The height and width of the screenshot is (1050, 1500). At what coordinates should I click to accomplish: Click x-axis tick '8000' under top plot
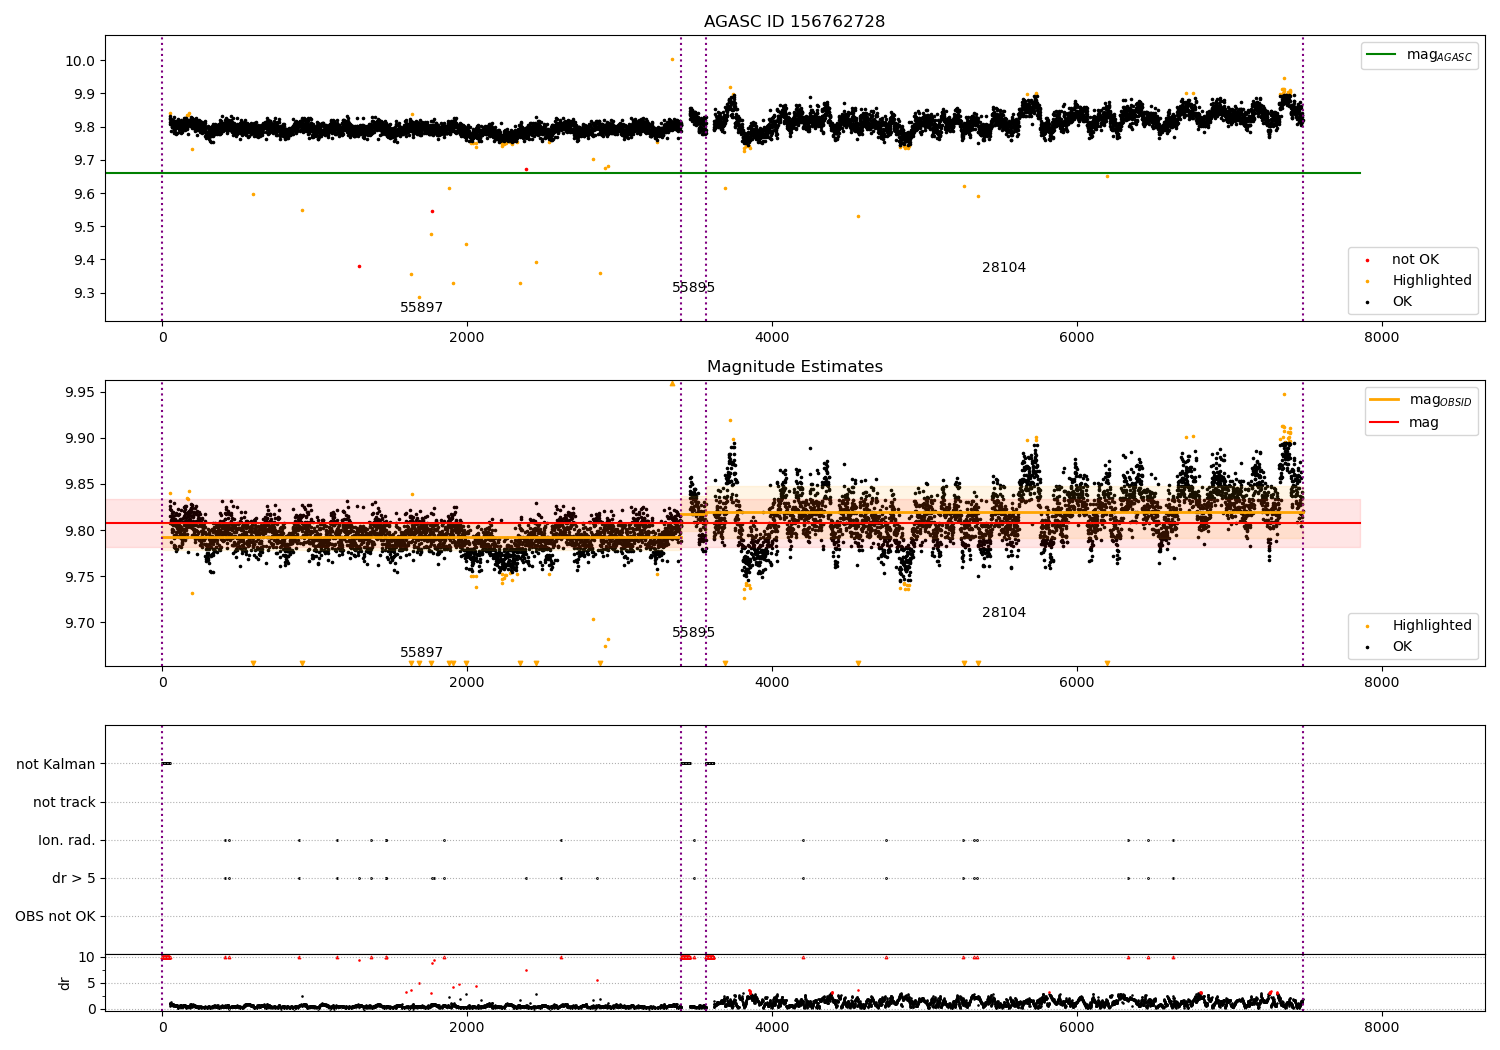click(1382, 338)
